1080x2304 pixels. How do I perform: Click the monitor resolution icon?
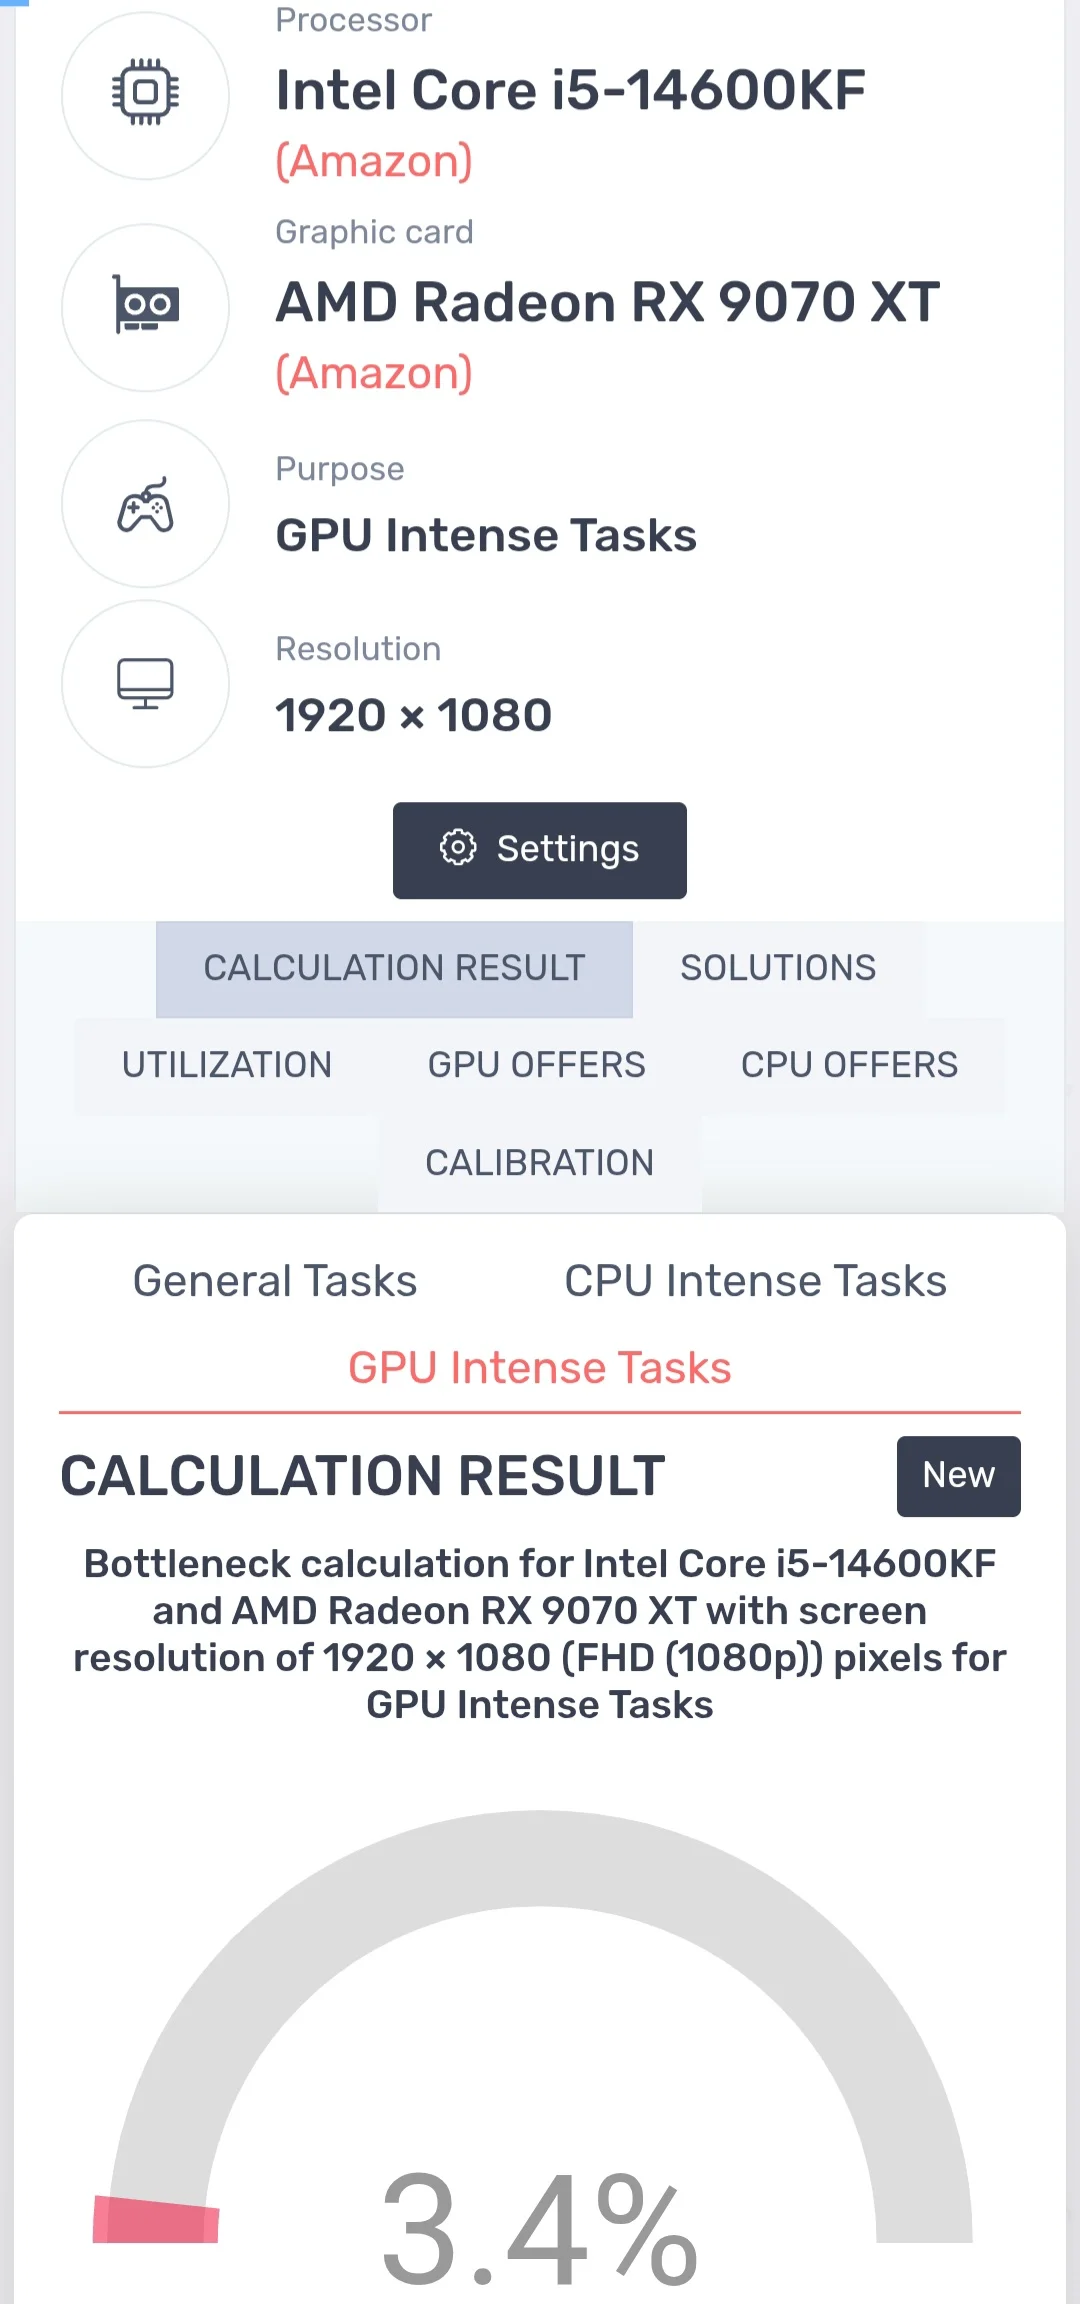146,684
